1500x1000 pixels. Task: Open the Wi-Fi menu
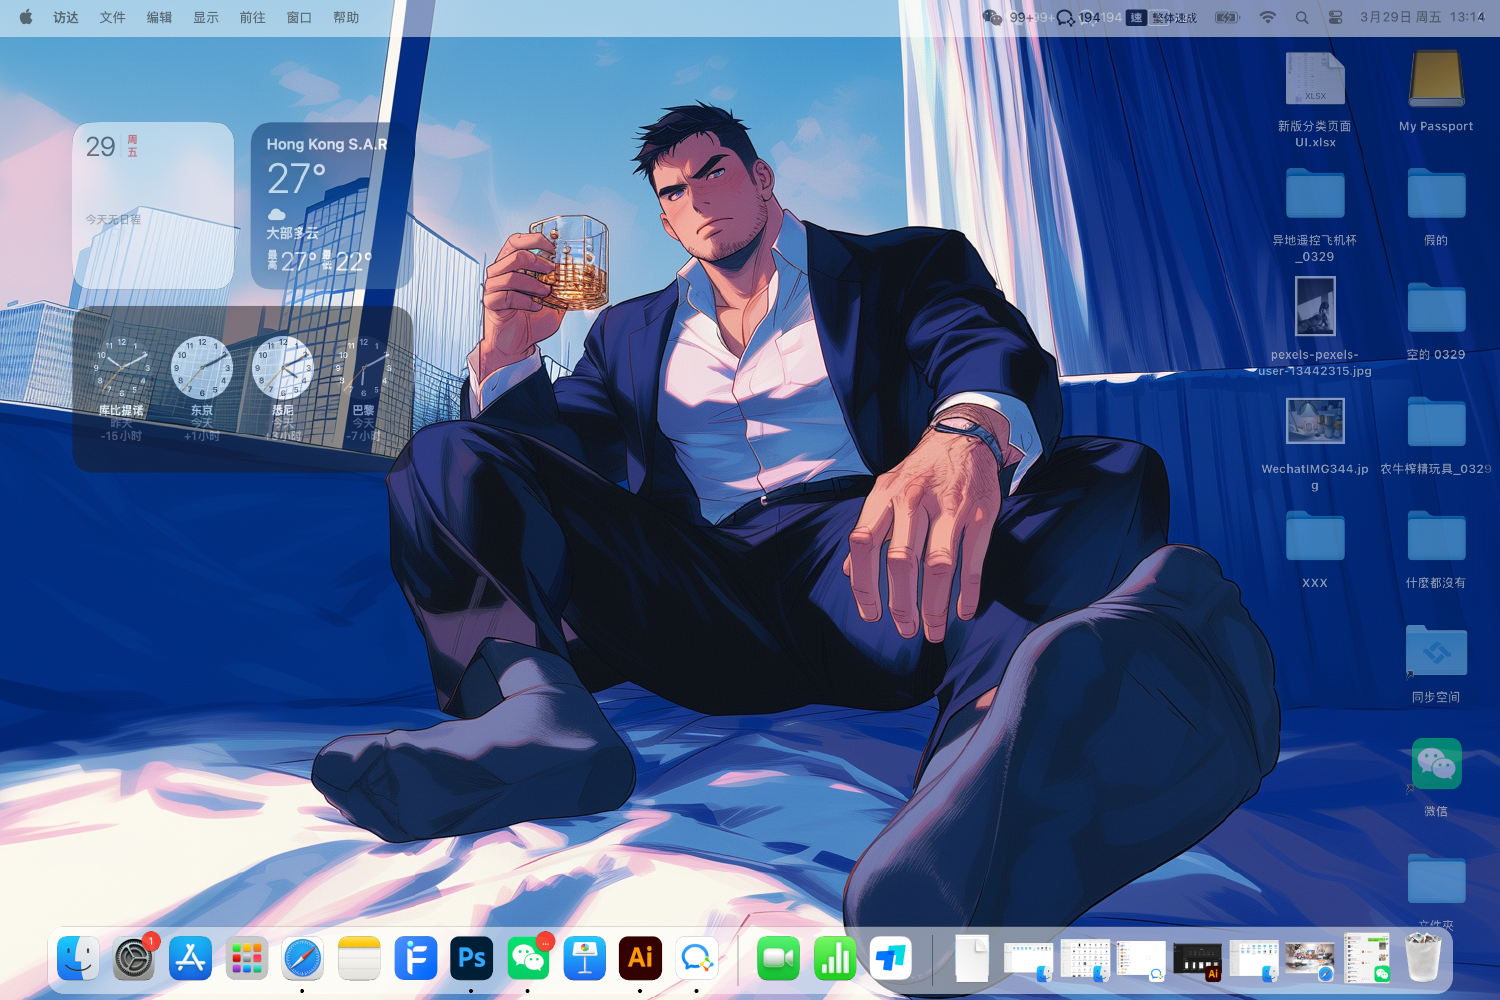[1267, 17]
